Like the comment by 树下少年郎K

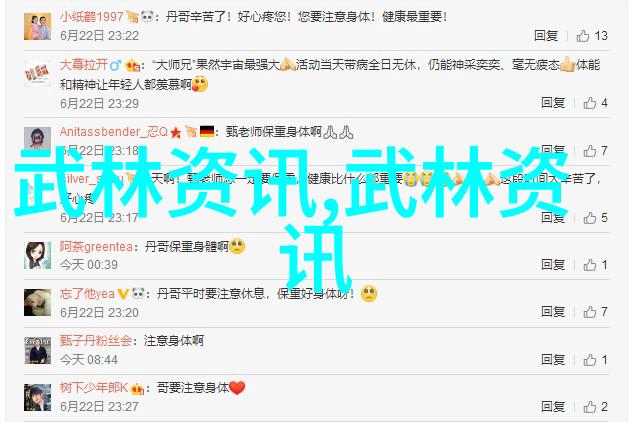pos(595,406)
